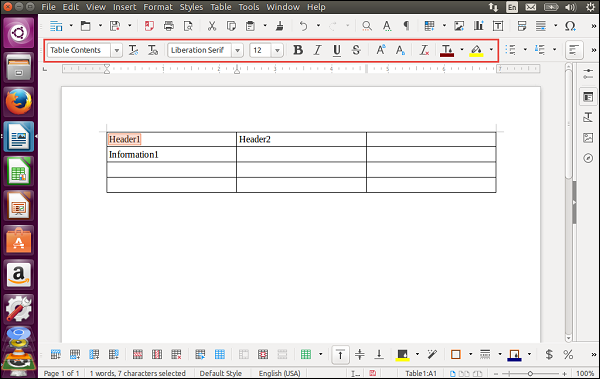Click Align Top in table toolbar
Screen dimensions: 600x379
340,354
